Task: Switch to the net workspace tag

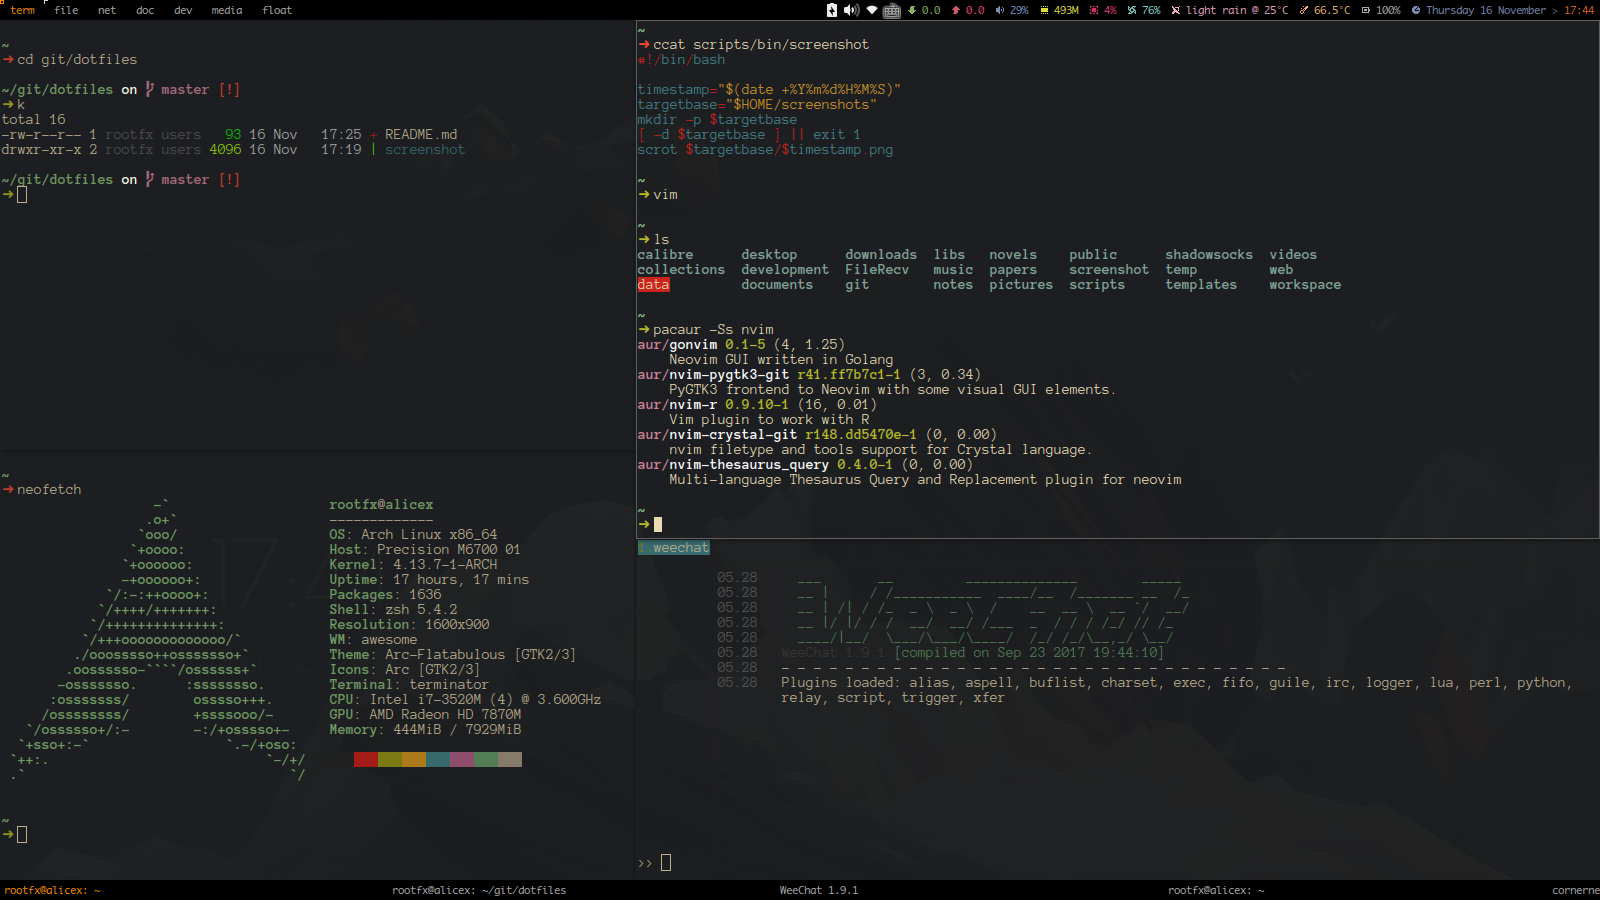Action: click(106, 10)
